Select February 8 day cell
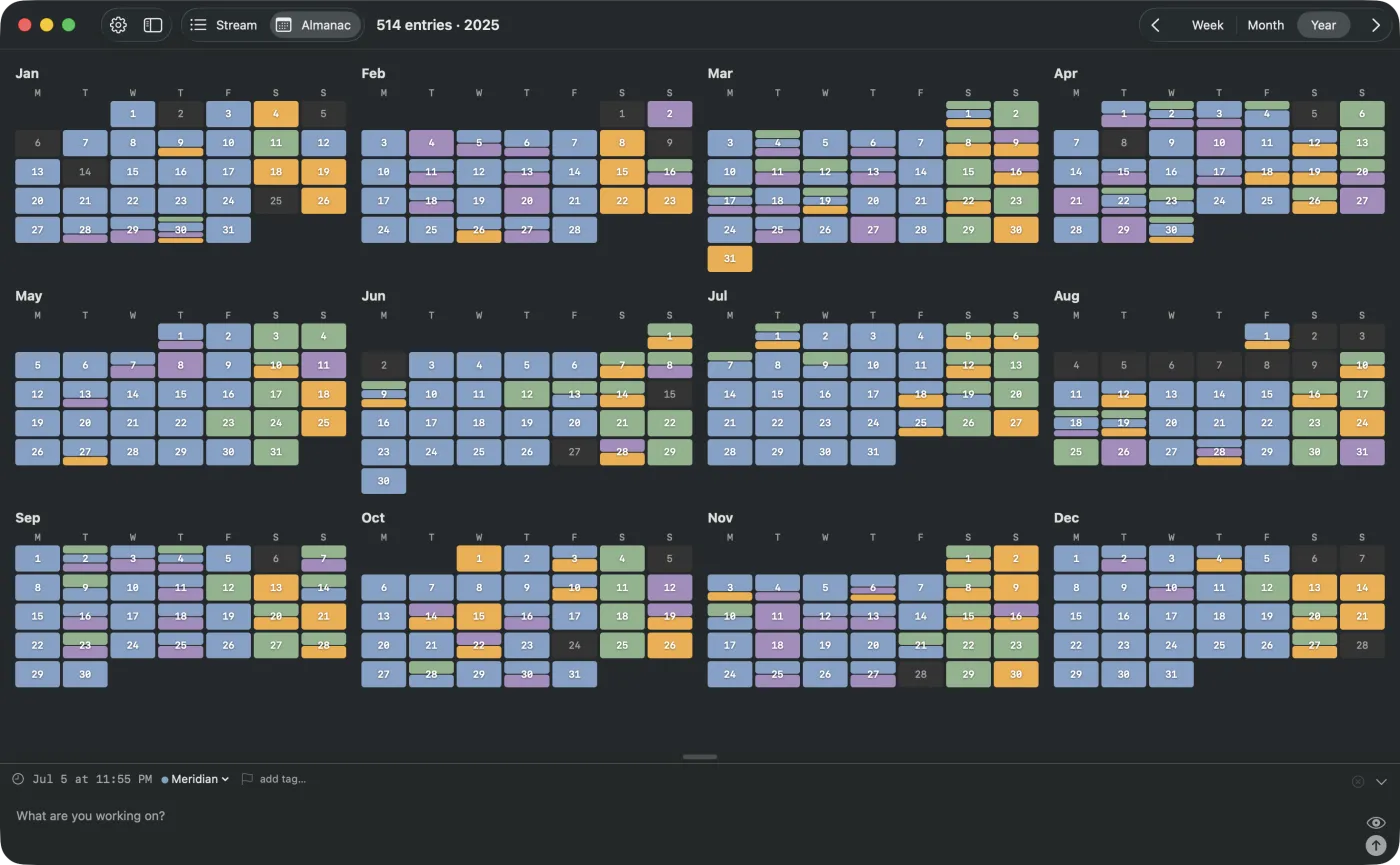 point(622,143)
